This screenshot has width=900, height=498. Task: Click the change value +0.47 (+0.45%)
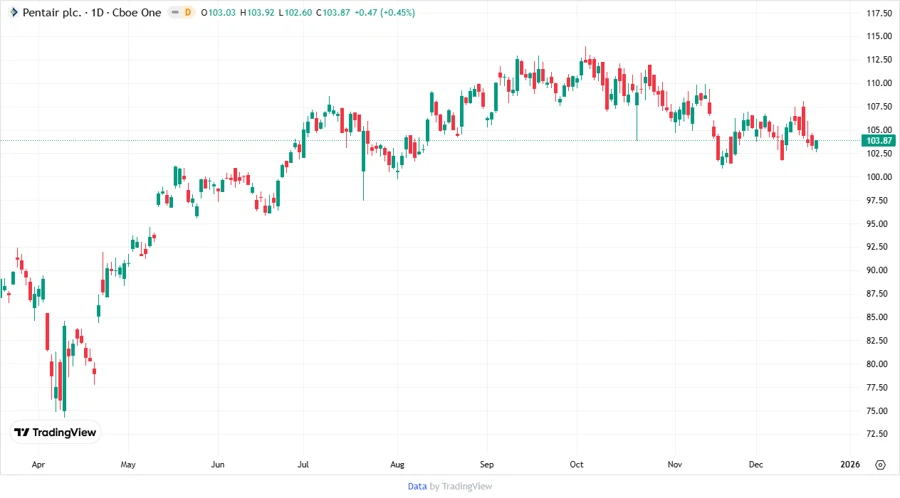(x=385, y=12)
